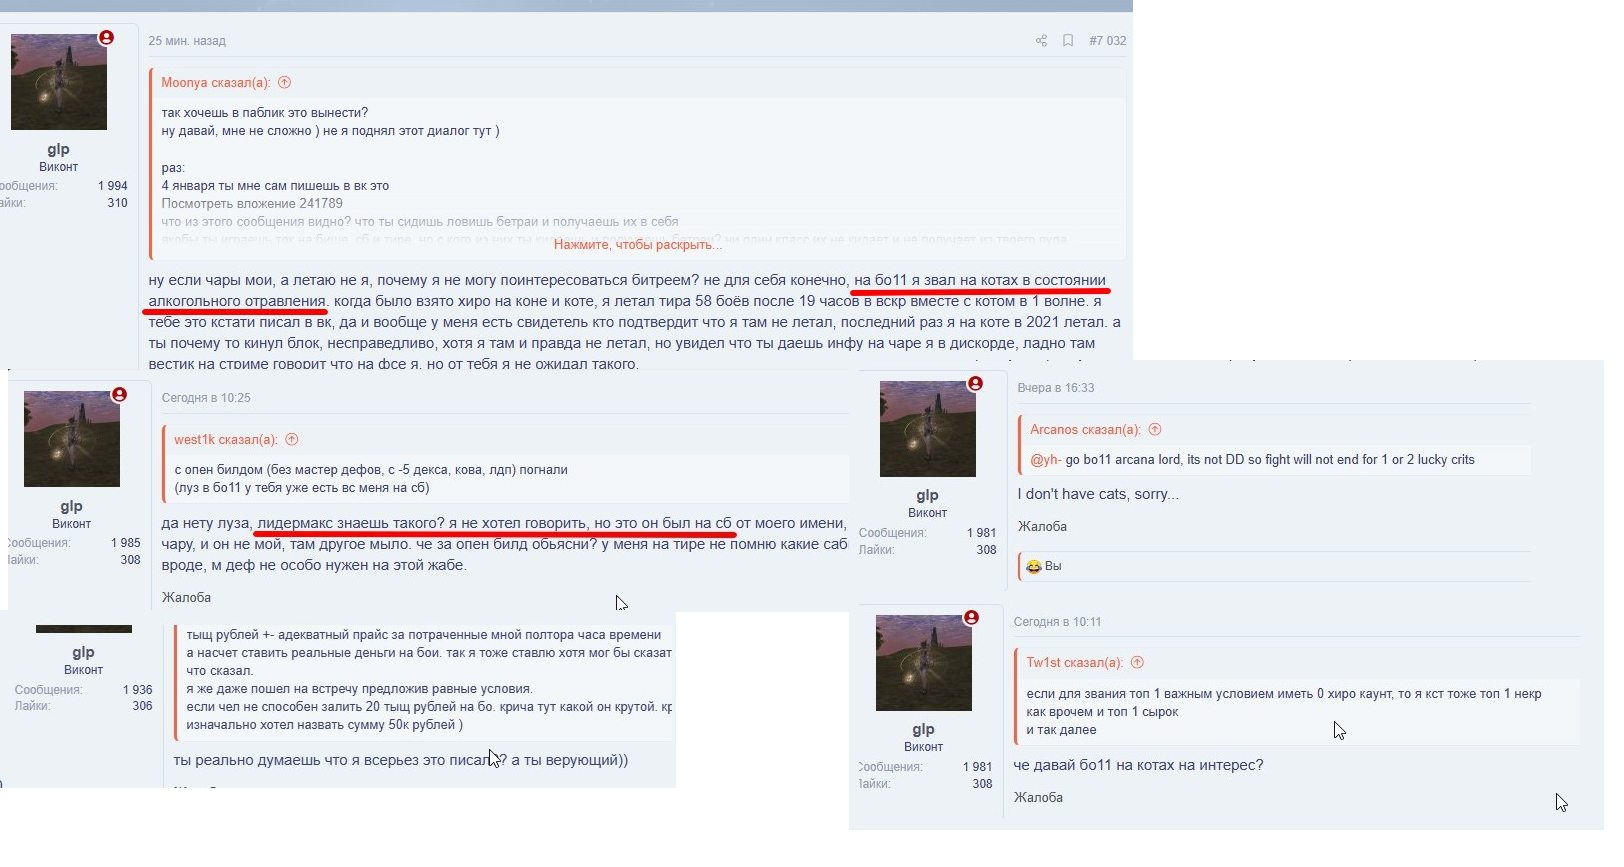Viewport: 1624px width, 867px height.
Task: Click the "25 мин. назад" timestamp
Action: pyautogui.click(x=187, y=41)
